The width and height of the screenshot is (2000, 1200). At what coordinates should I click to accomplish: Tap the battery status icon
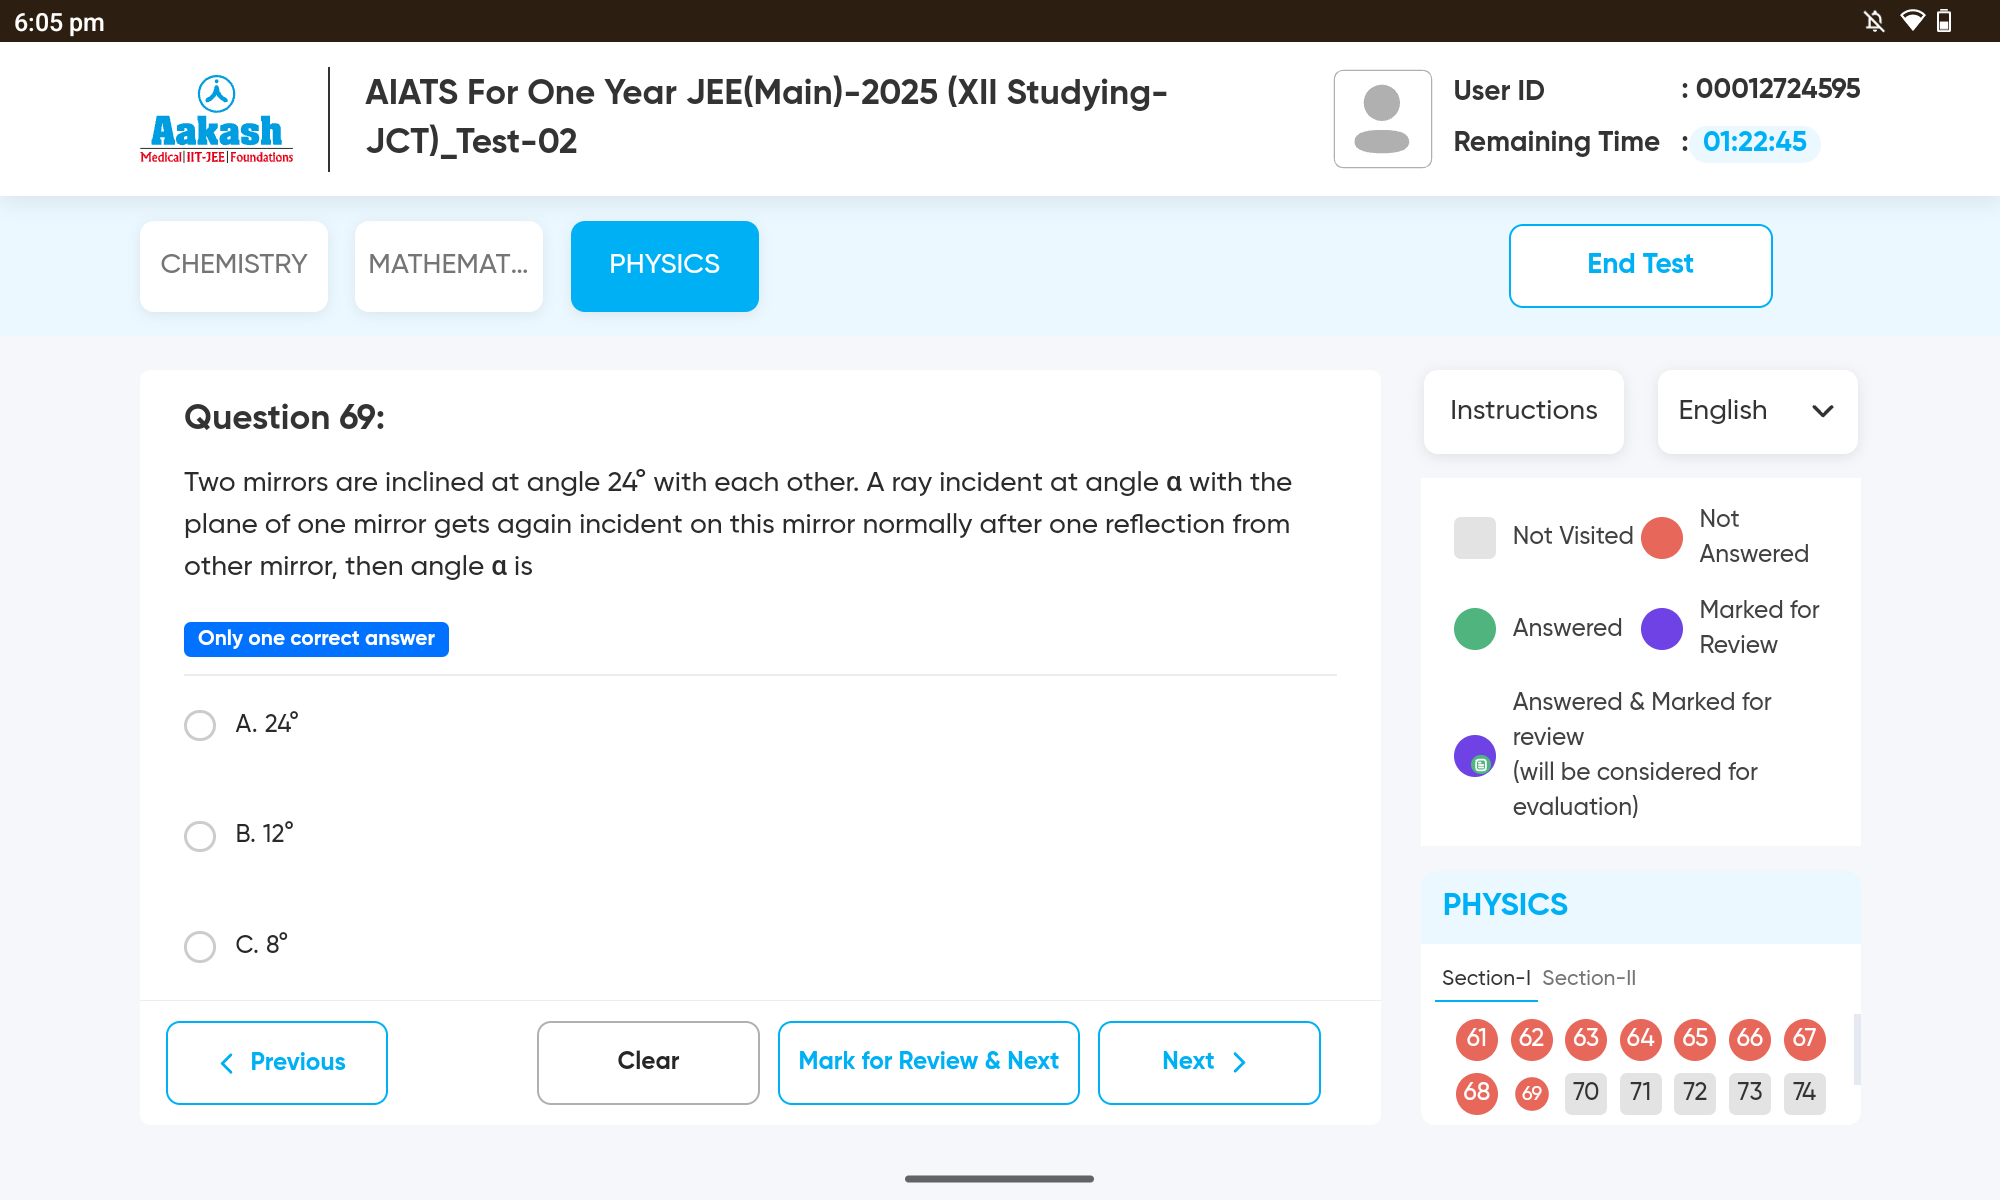[x=1944, y=21]
